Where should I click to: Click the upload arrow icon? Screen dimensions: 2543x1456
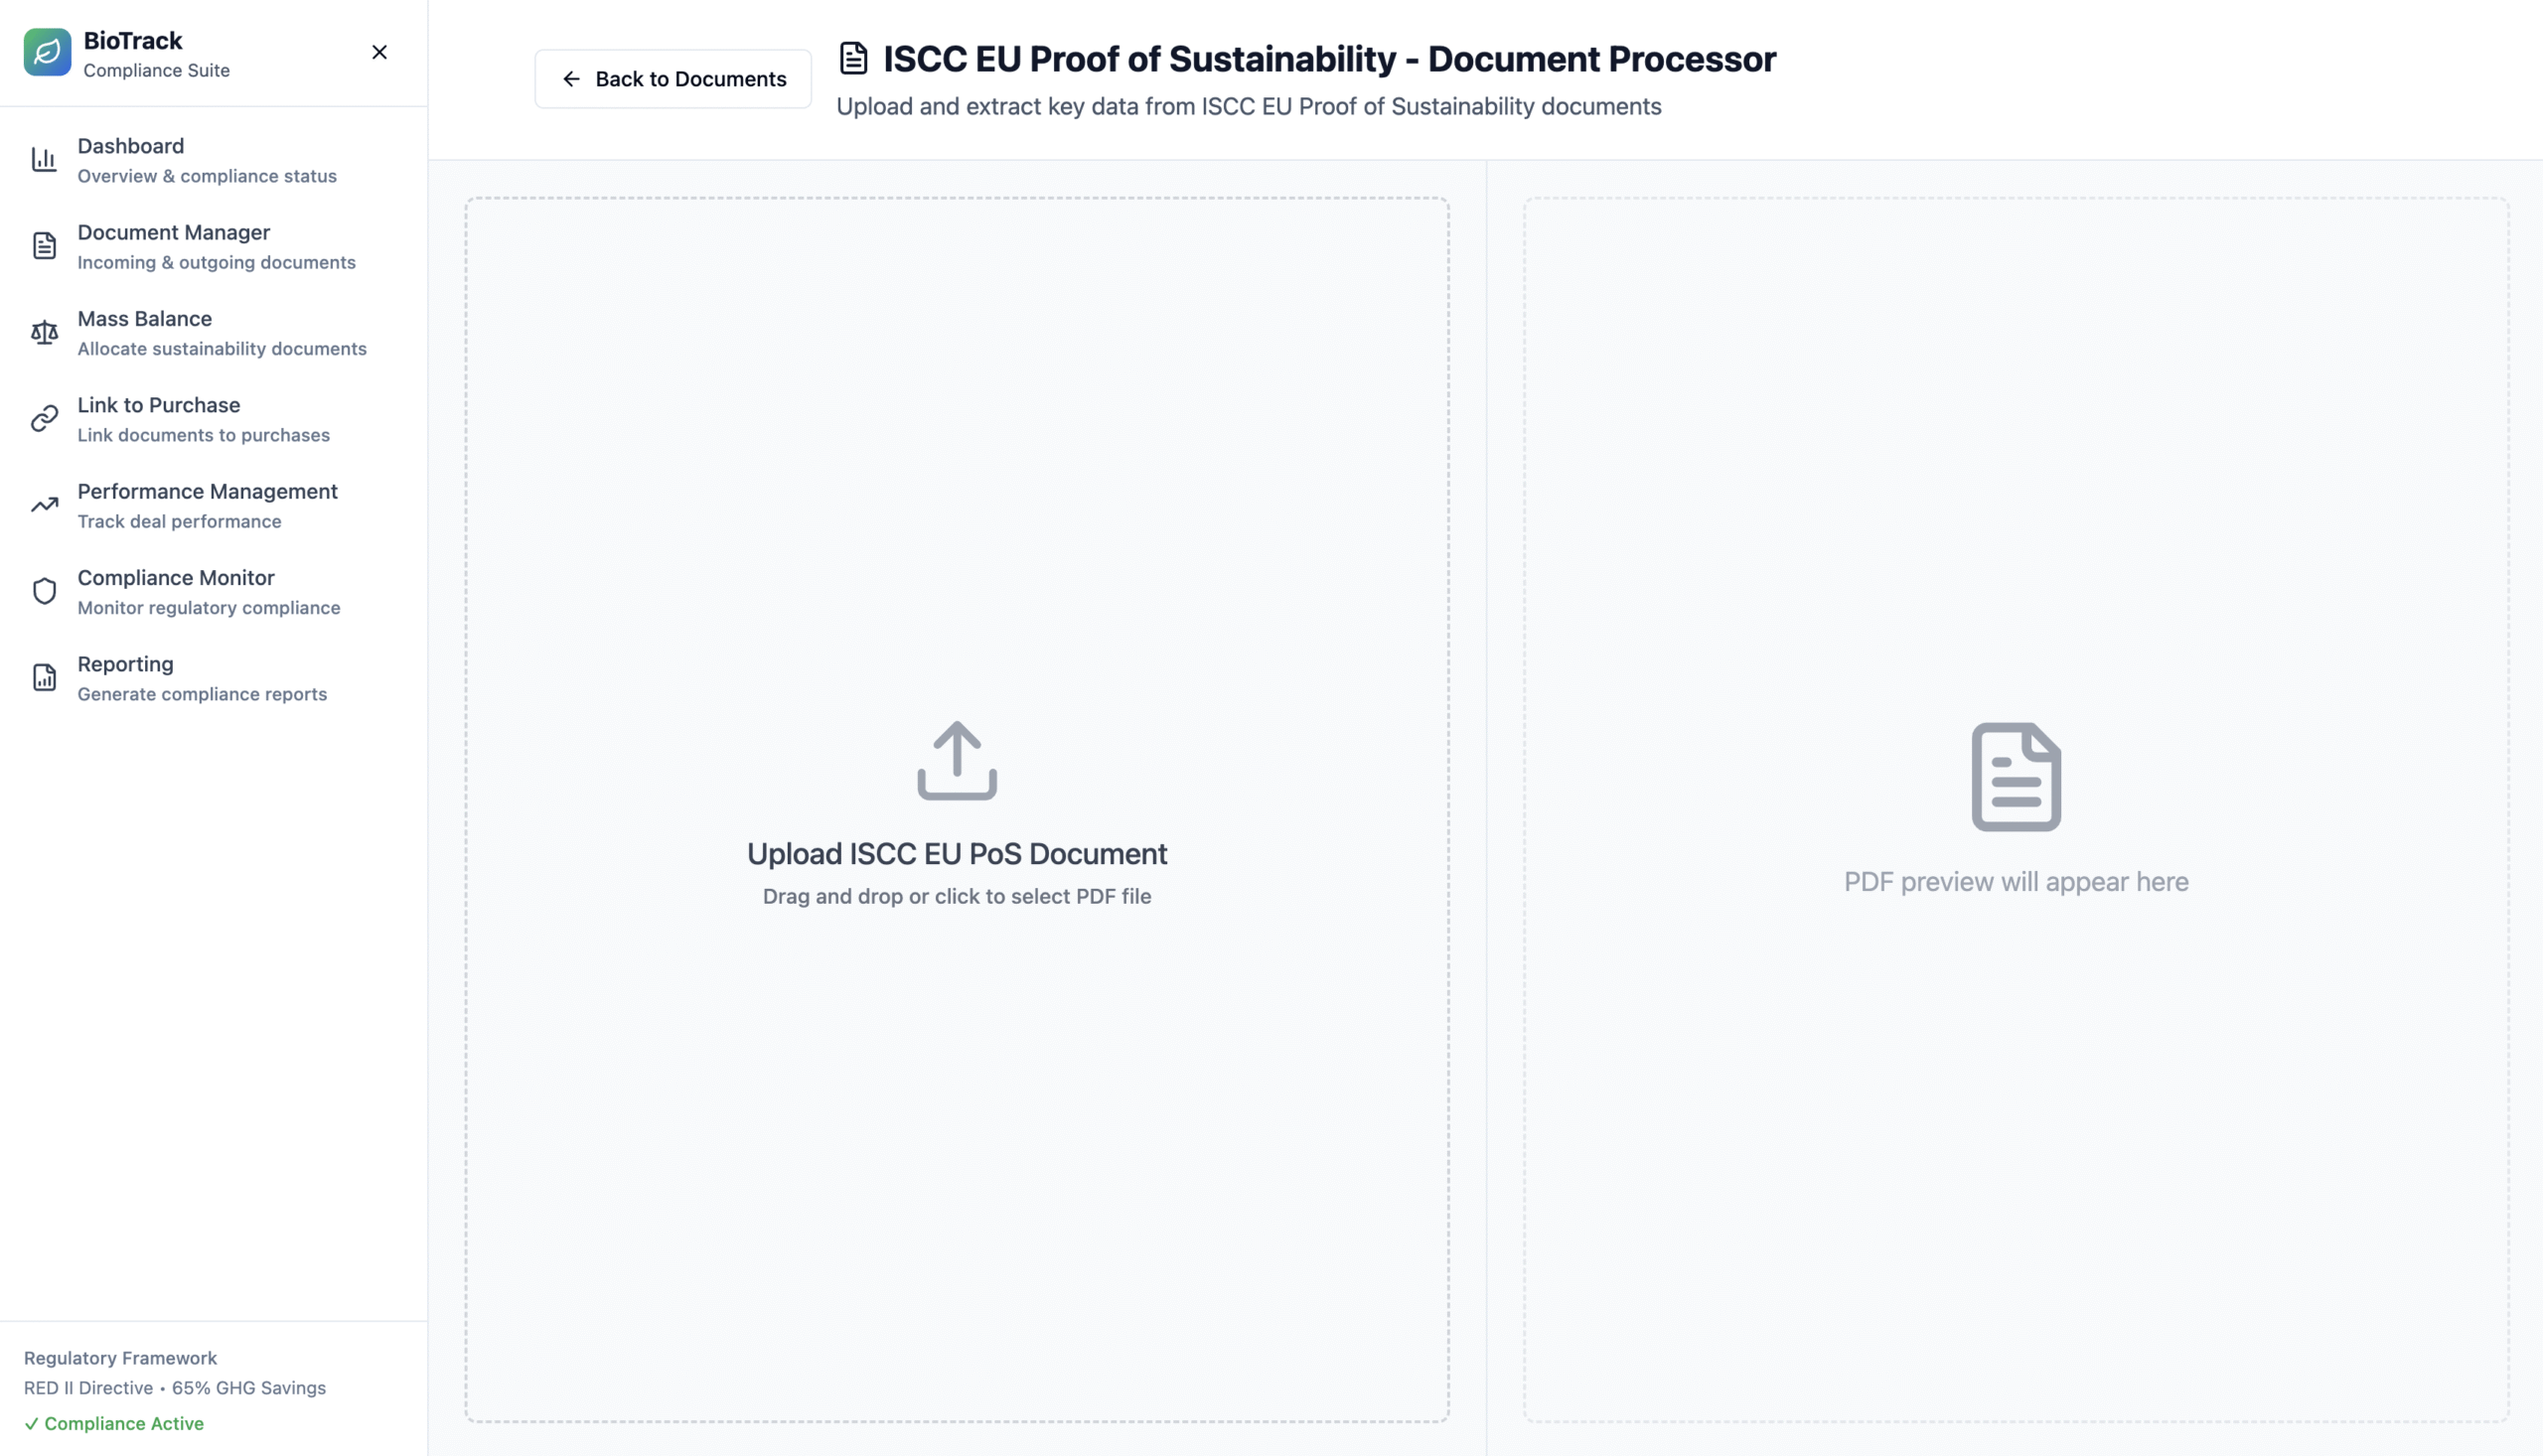click(956, 761)
